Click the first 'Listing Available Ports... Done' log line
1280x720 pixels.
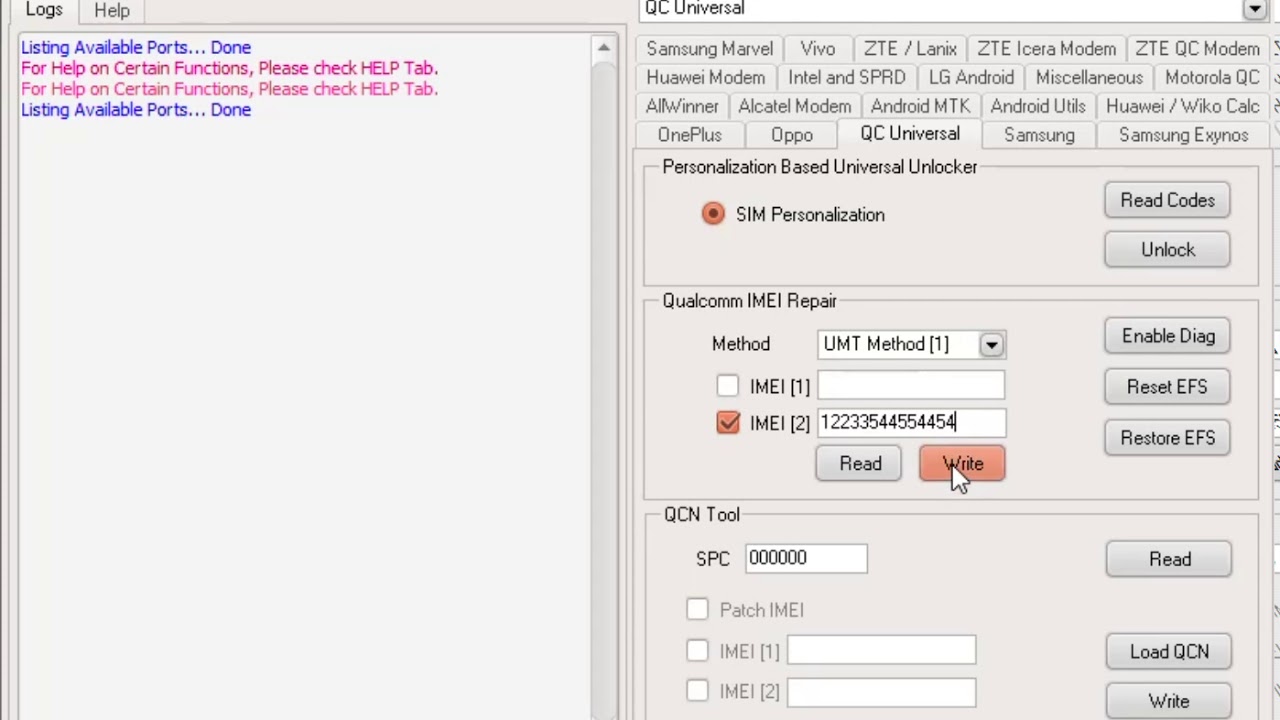136,47
